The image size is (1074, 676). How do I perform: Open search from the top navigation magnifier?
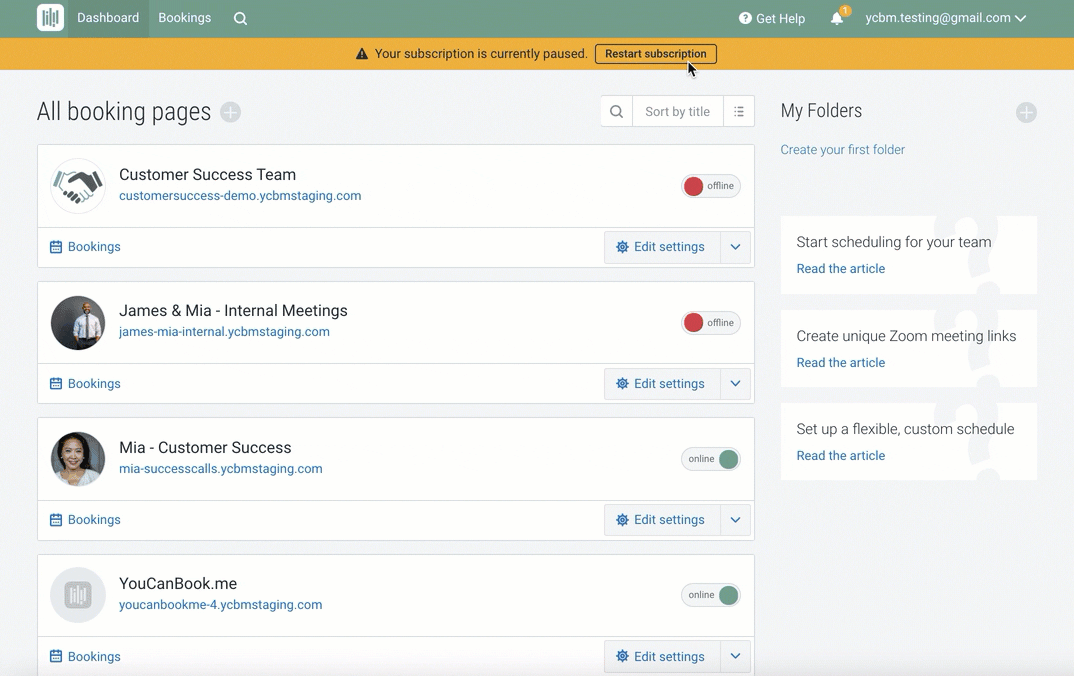[x=240, y=18]
